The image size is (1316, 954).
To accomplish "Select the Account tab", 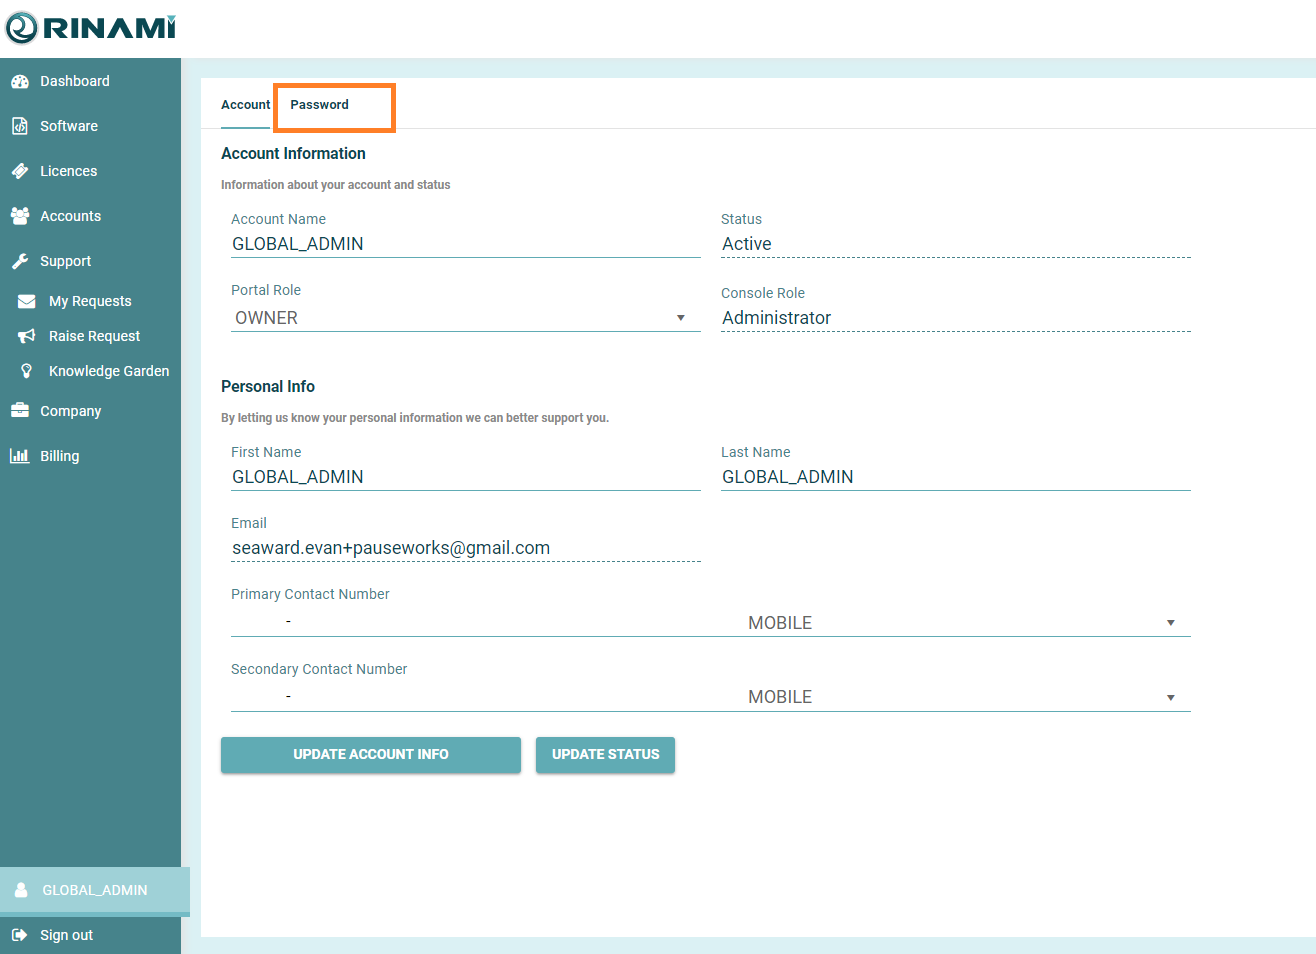I will 245,105.
